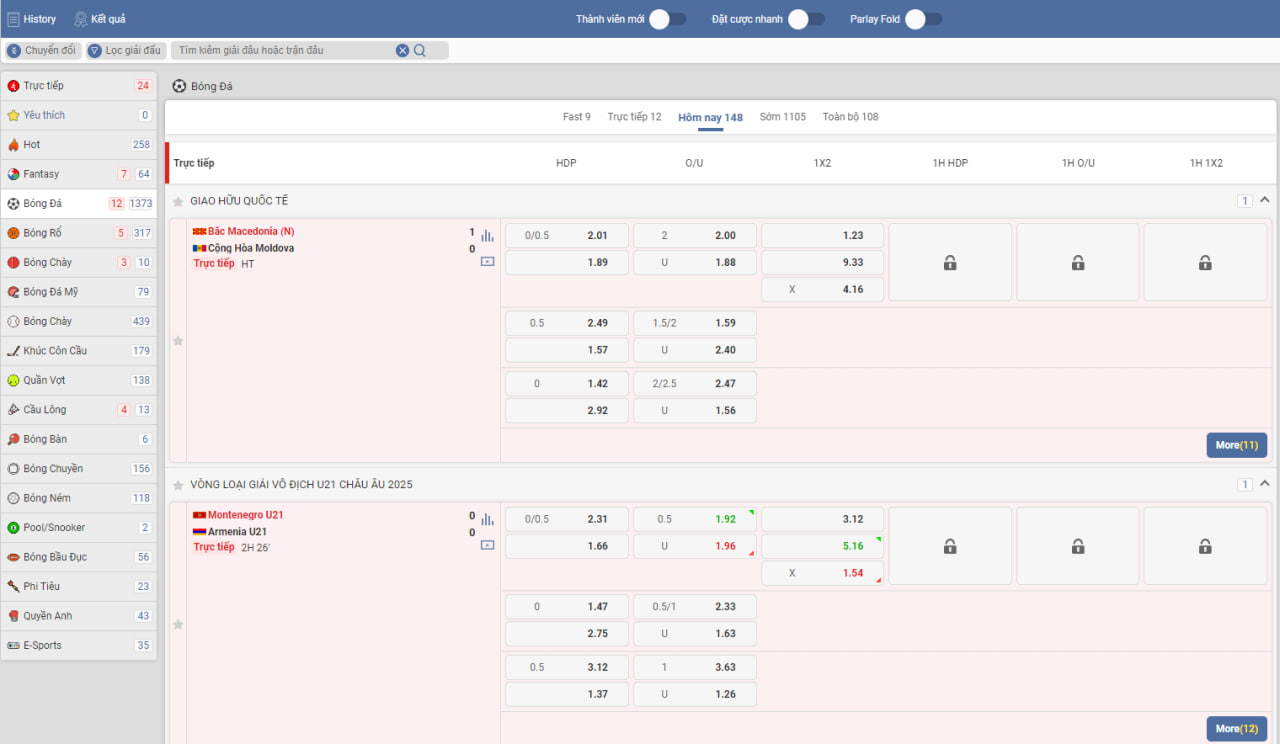Switch to the Trực tiếp 12 tab
The height and width of the screenshot is (744, 1280).
click(x=634, y=117)
